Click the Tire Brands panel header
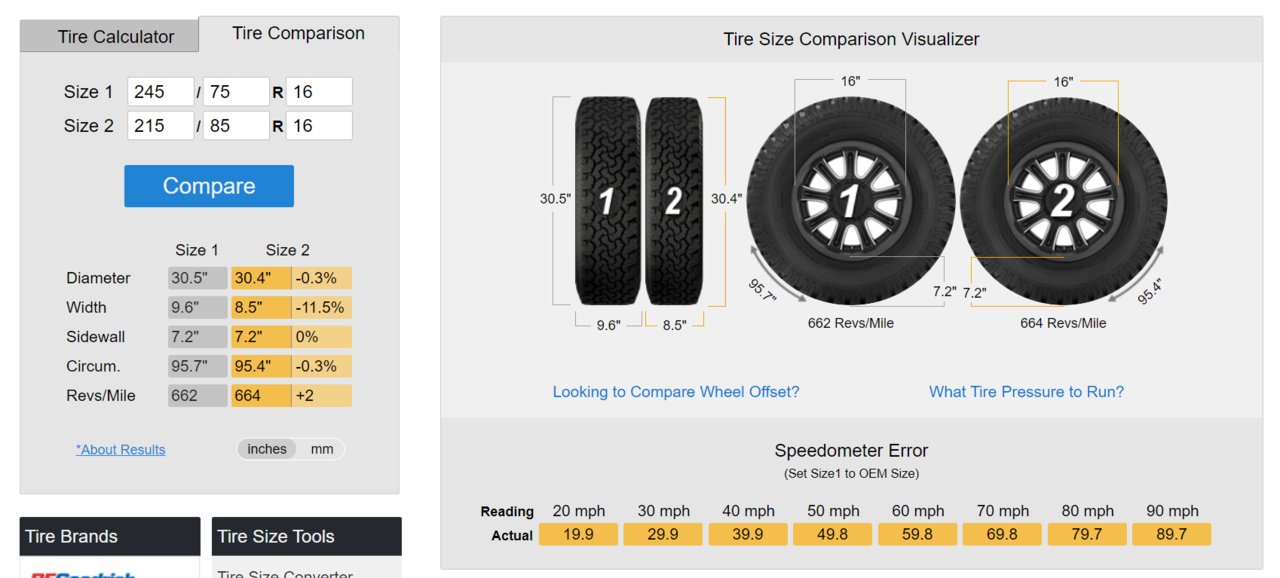Viewport: 1280px width, 578px height. click(110, 536)
